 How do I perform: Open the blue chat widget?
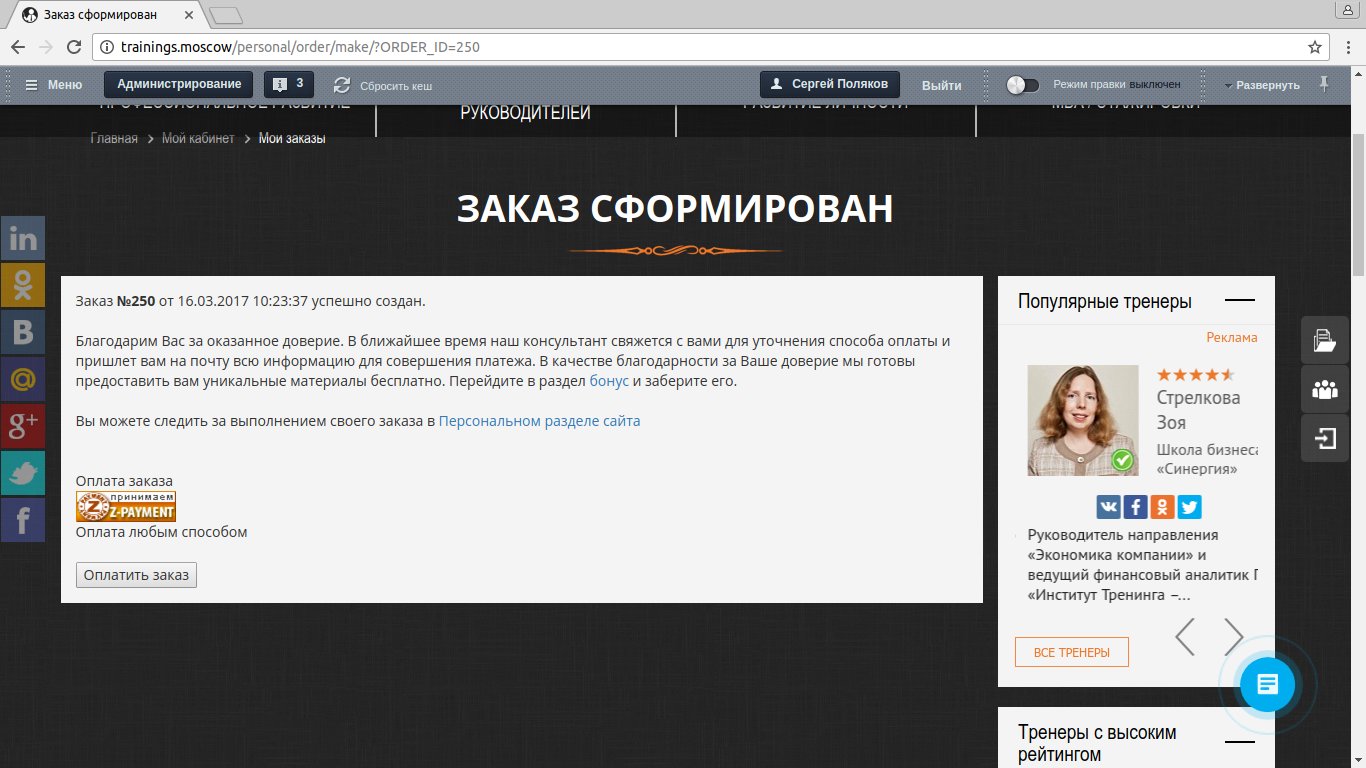1267,685
